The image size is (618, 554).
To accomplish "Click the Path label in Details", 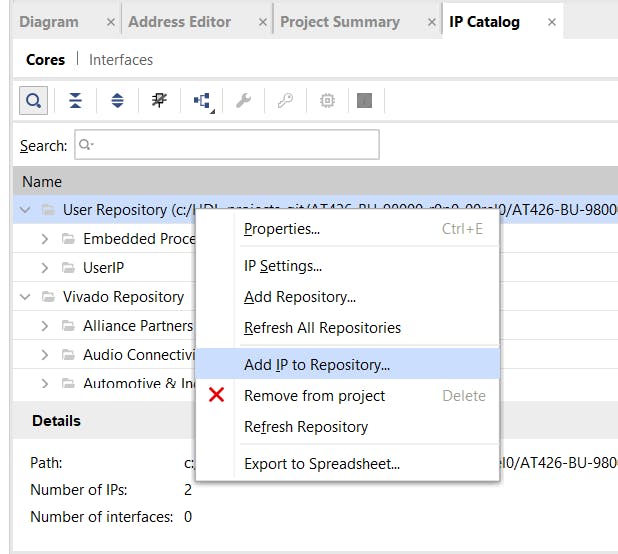I will tap(46, 463).
